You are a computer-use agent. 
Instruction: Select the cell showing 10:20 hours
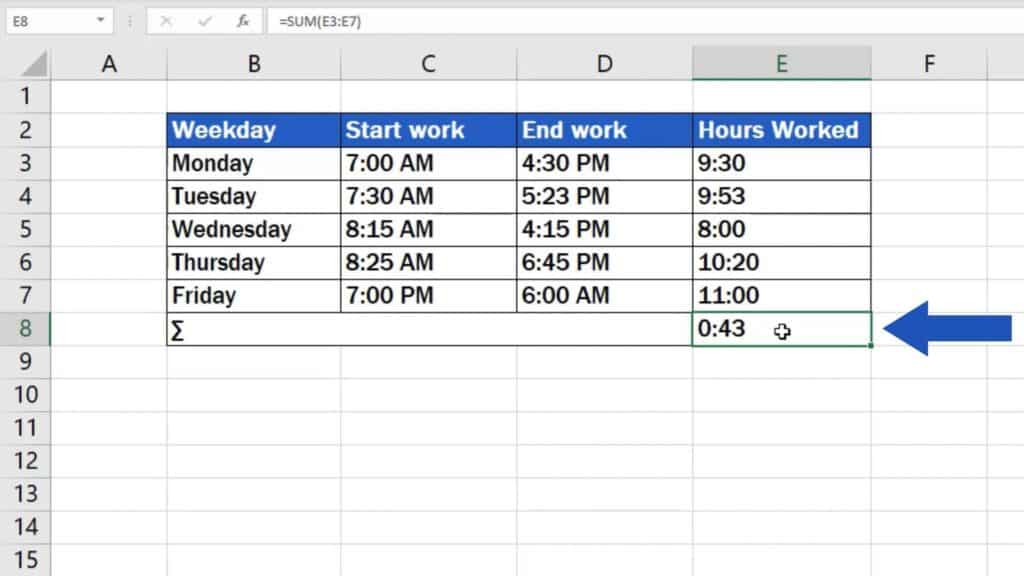point(781,262)
